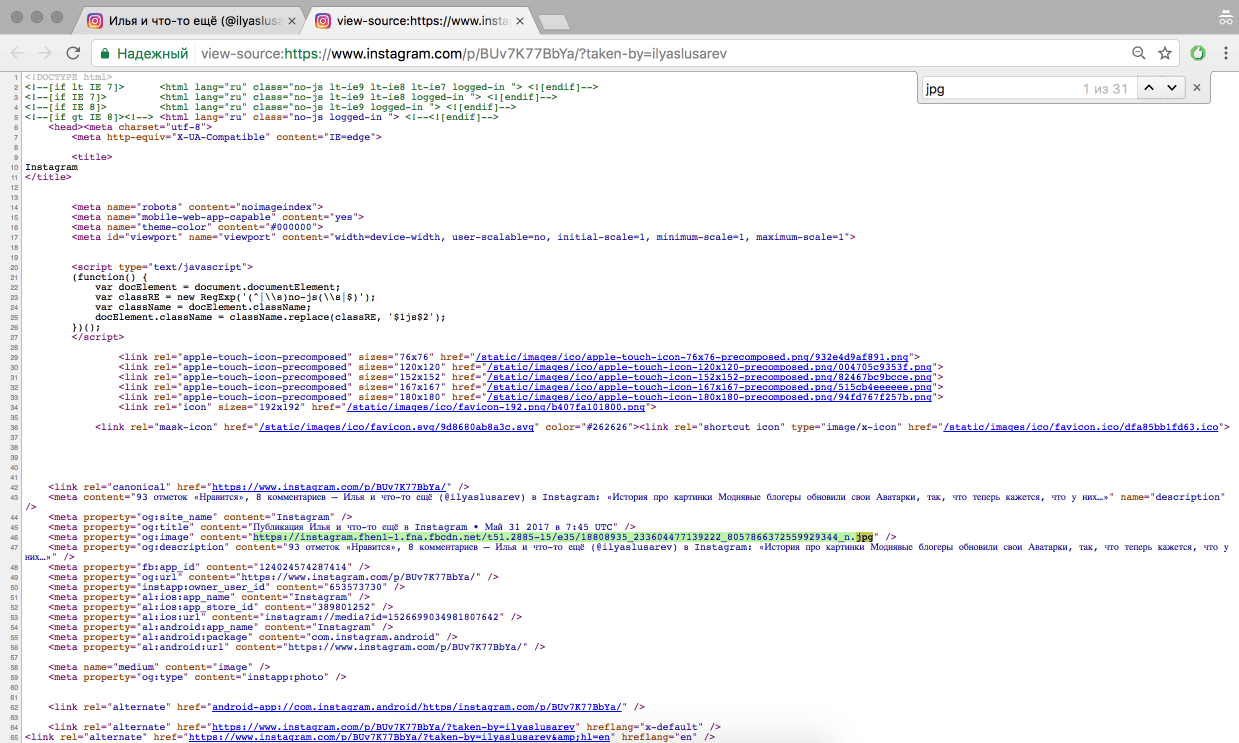Open apple-touch-icon-152x152 link
This screenshot has height=743, width=1239.
tap(707, 377)
